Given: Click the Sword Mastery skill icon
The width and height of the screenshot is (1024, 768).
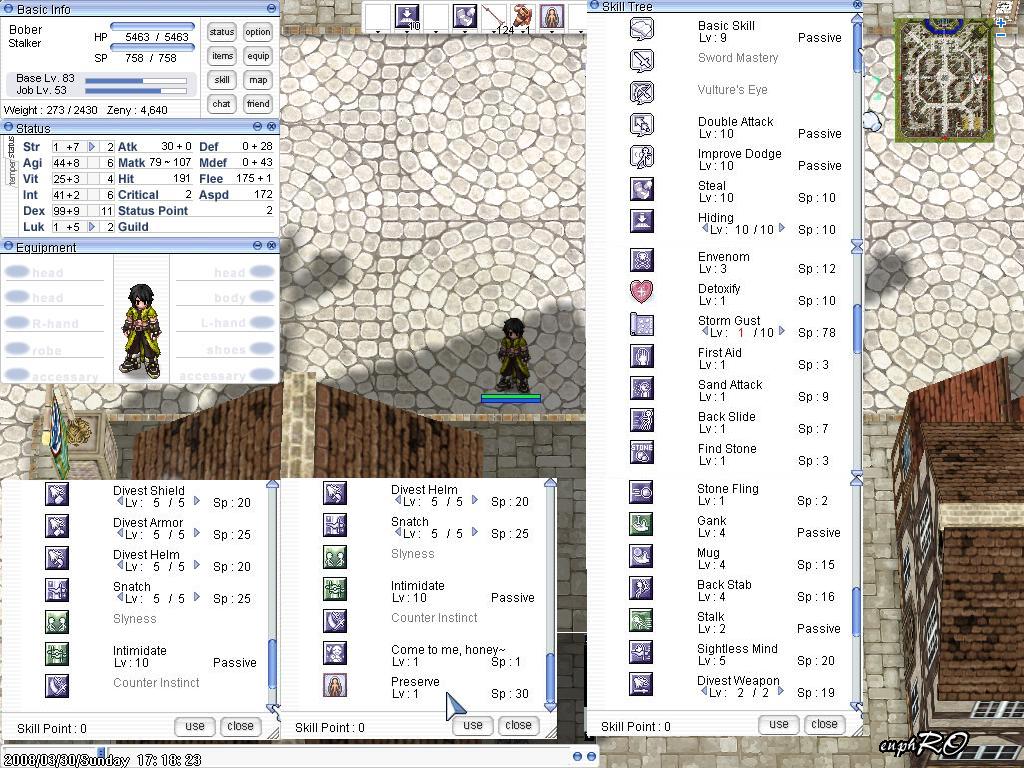Looking at the screenshot, I should point(641,61).
